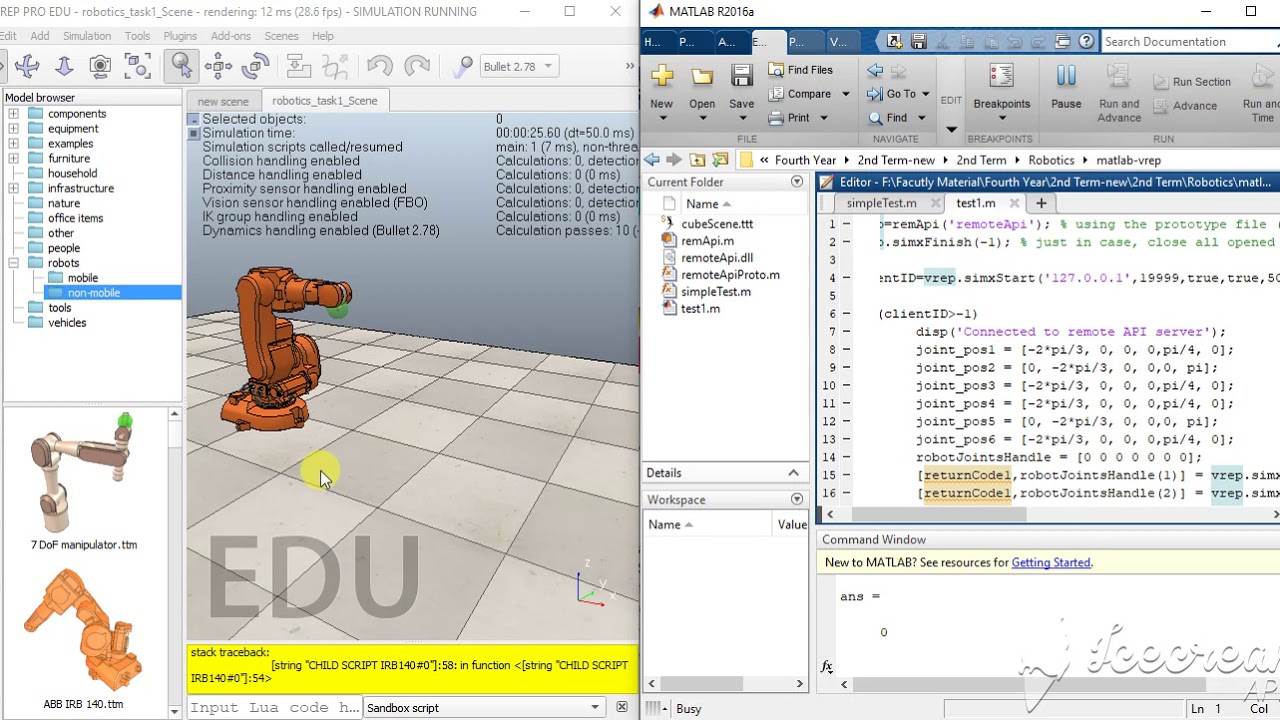Screen dimensions: 1280x720
Task: Open the Bullet 2.78 physics engine dropdown
Action: tap(518, 67)
